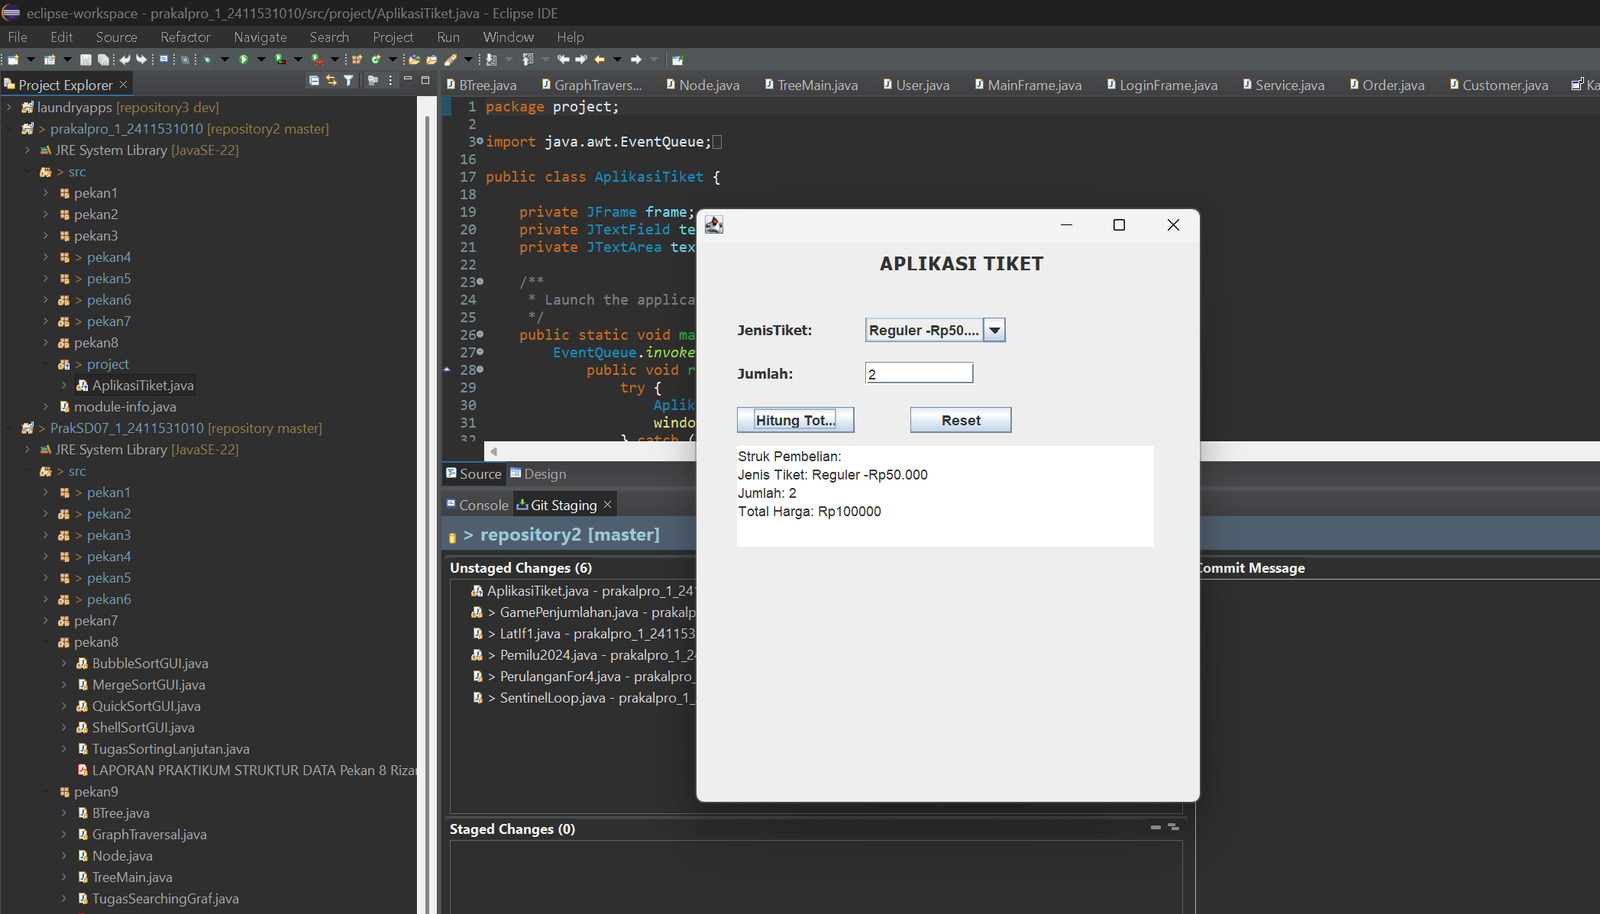Viewport: 1600px width, 914px height.
Task: Click the New wizard icon in toolbar
Action: pos(14,60)
